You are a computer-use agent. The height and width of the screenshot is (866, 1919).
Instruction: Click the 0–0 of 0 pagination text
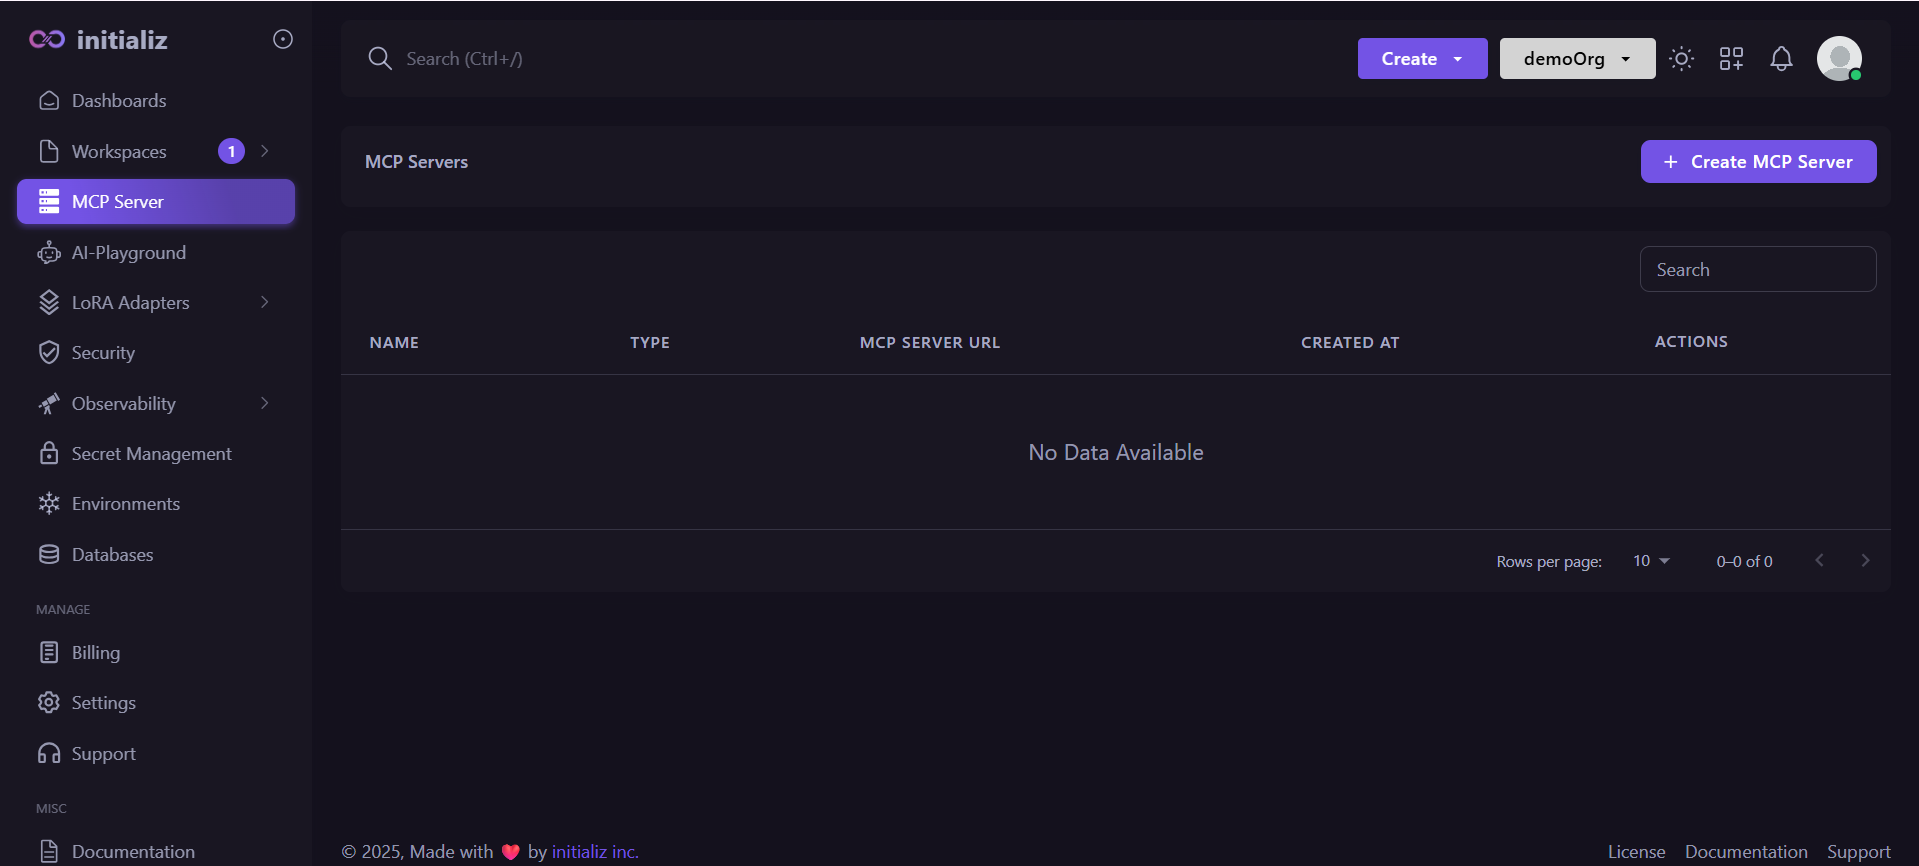1744,561
